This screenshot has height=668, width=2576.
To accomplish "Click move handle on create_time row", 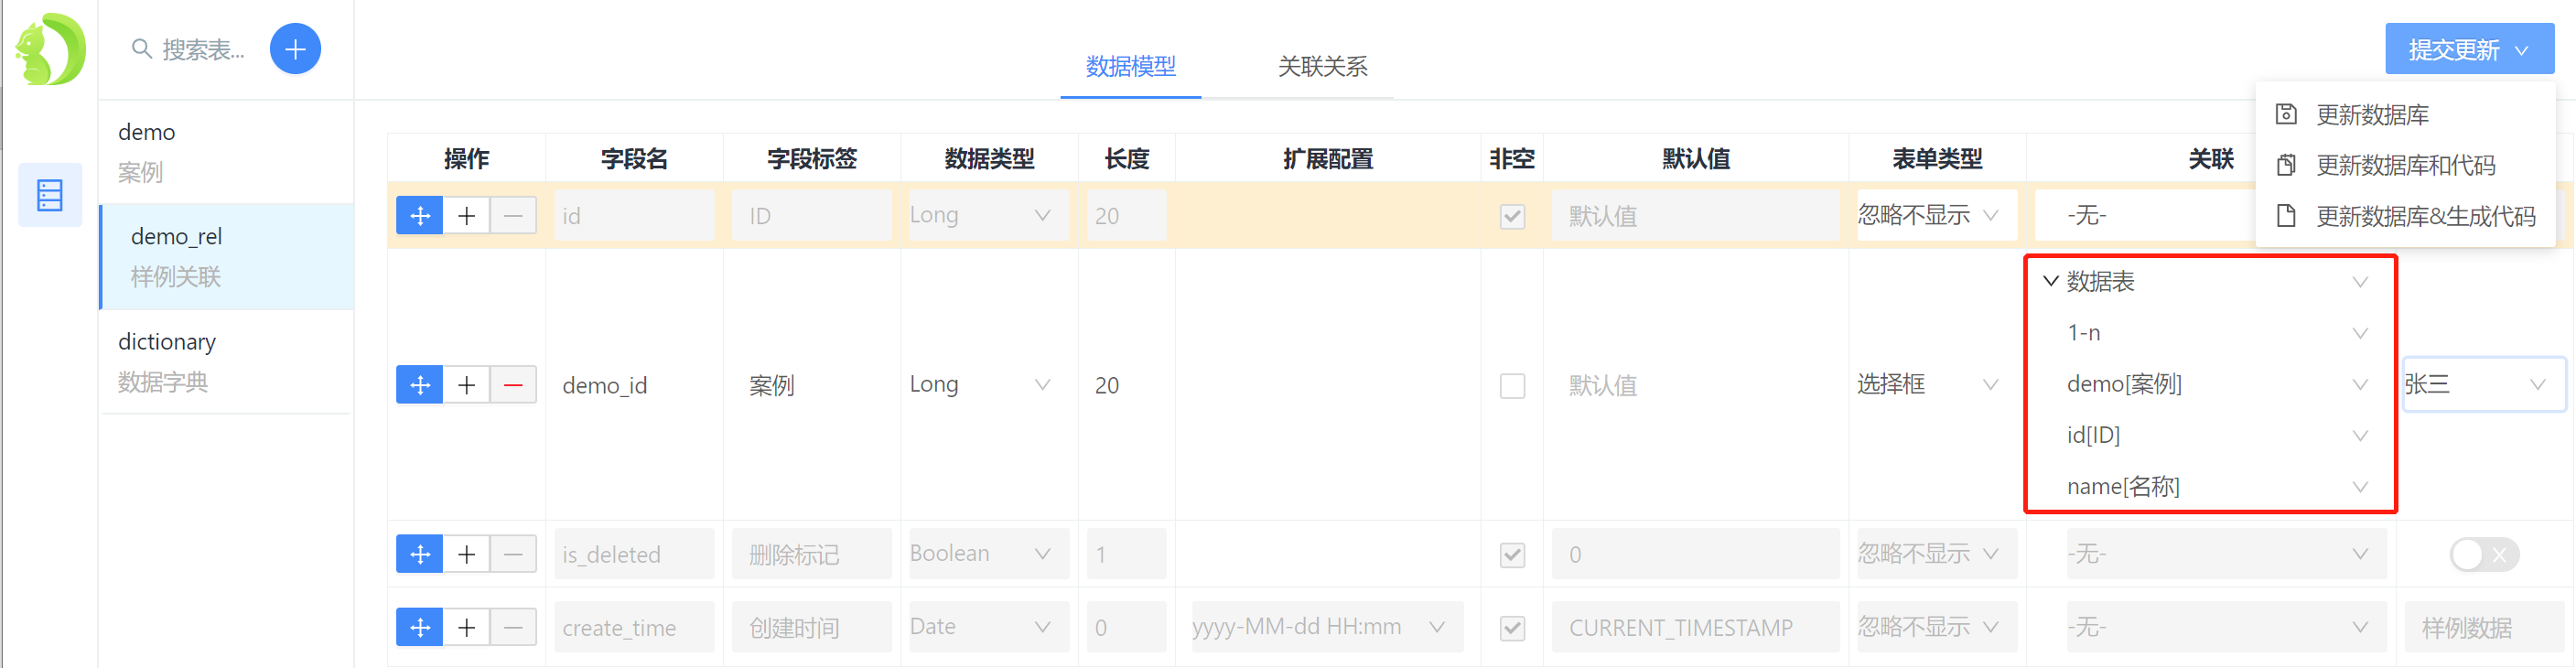I will coord(420,627).
